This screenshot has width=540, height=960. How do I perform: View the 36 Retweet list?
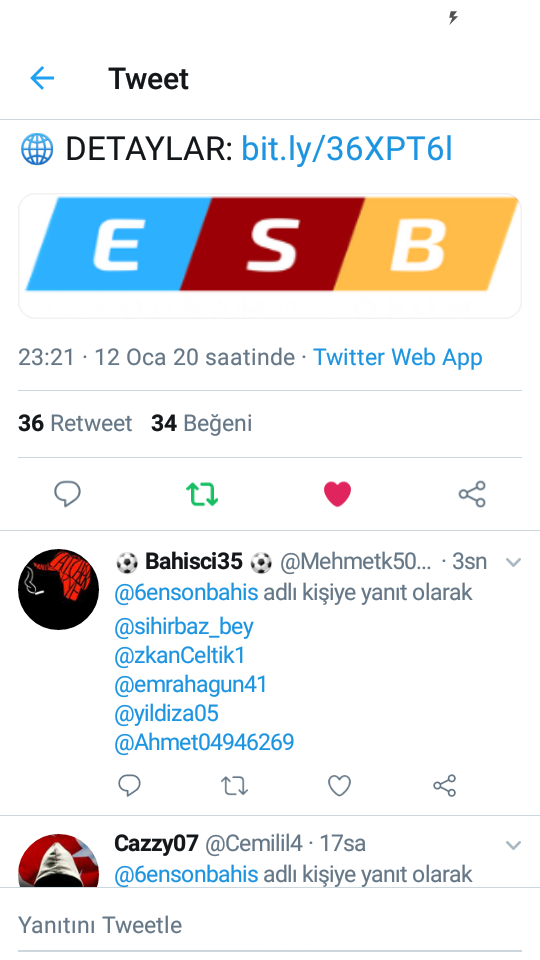75,423
